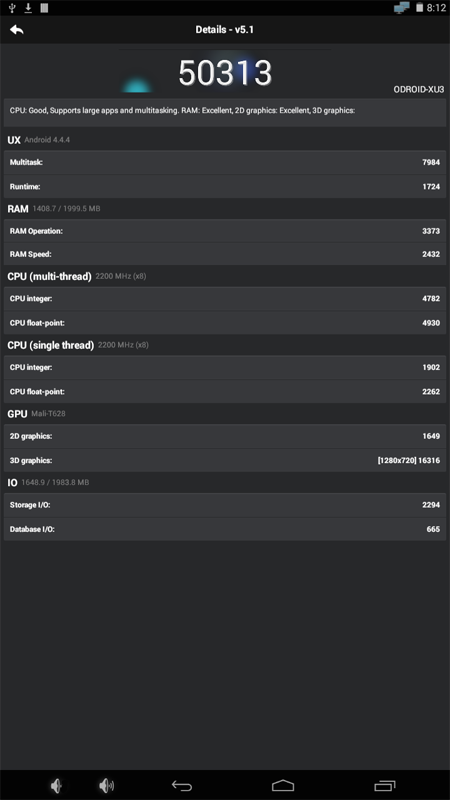
Task: Tap the battery icon in status bar
Action: (419, 8)
